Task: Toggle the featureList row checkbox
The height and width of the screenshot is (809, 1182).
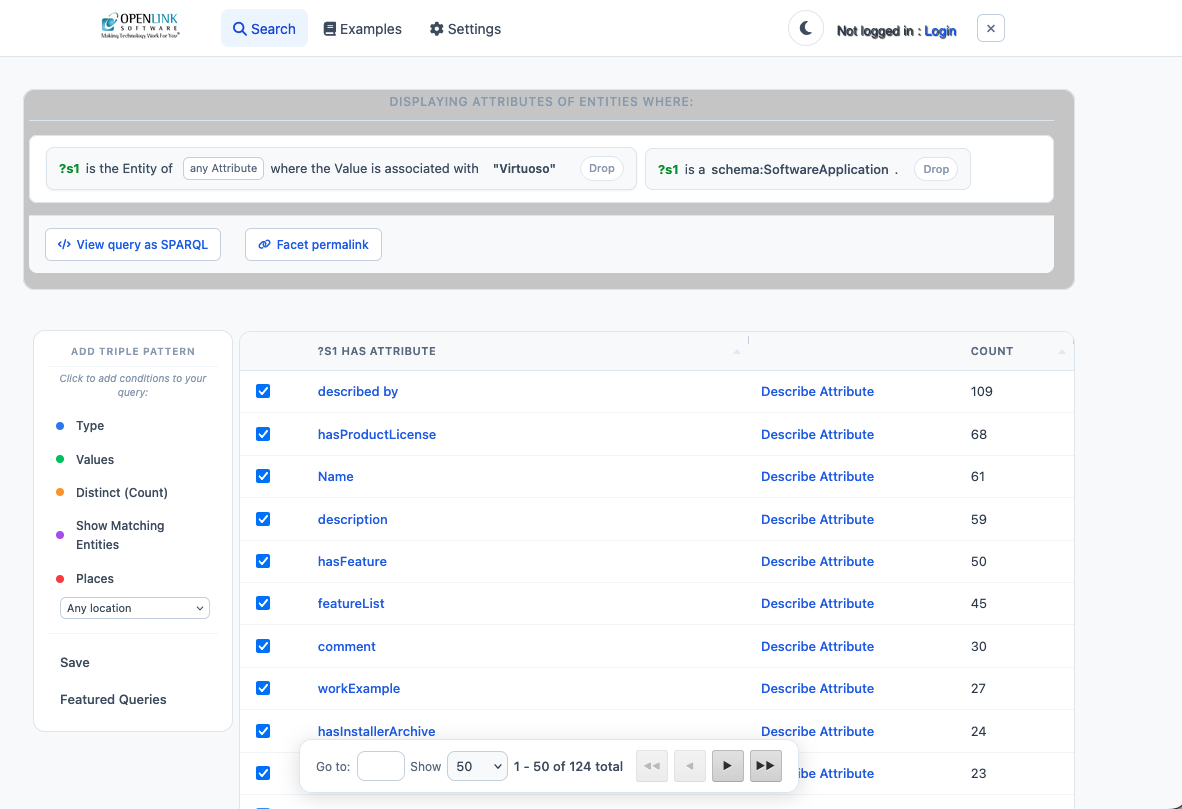Action: pos(263,603)
